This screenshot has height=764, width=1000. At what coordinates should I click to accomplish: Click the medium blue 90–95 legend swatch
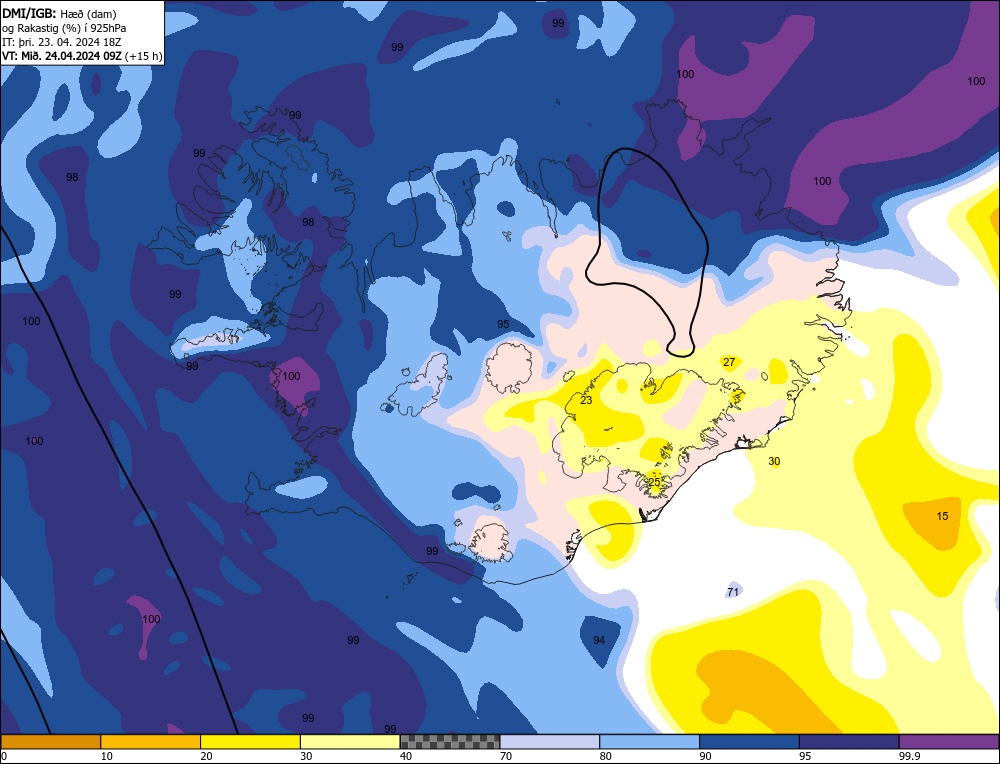pos(749,741)
